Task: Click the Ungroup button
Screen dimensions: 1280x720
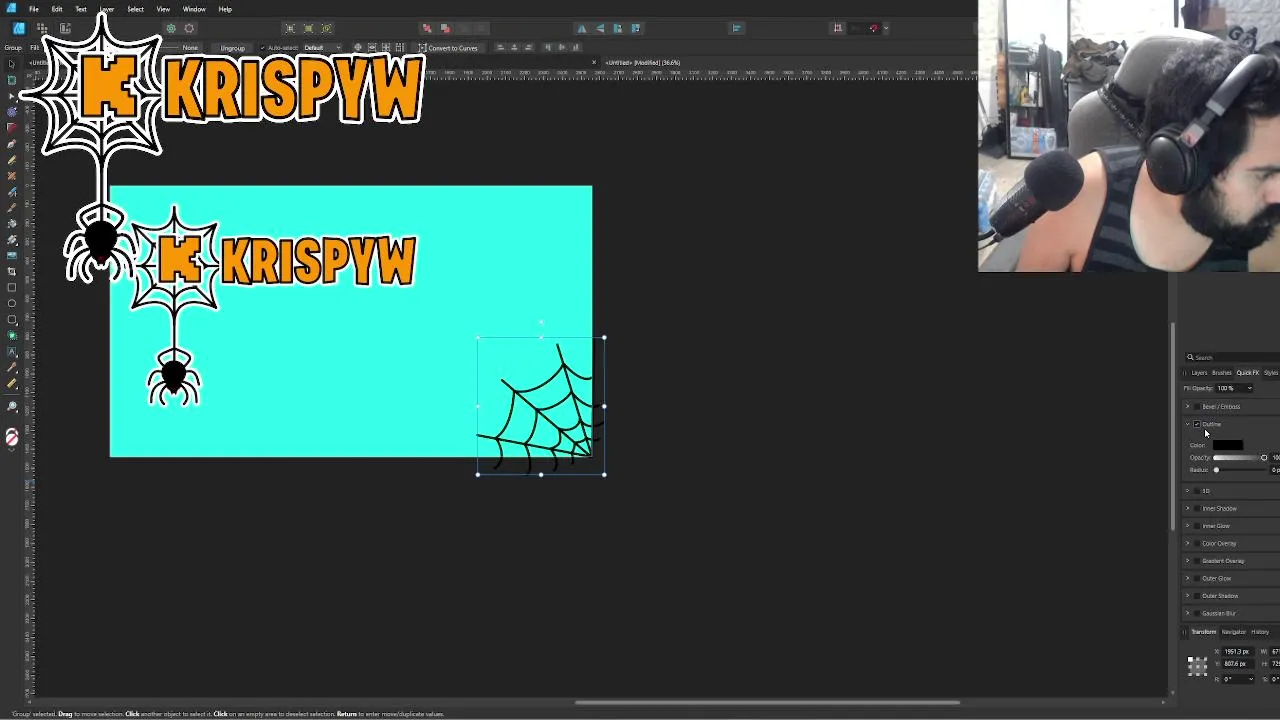Action: (232, 48)
